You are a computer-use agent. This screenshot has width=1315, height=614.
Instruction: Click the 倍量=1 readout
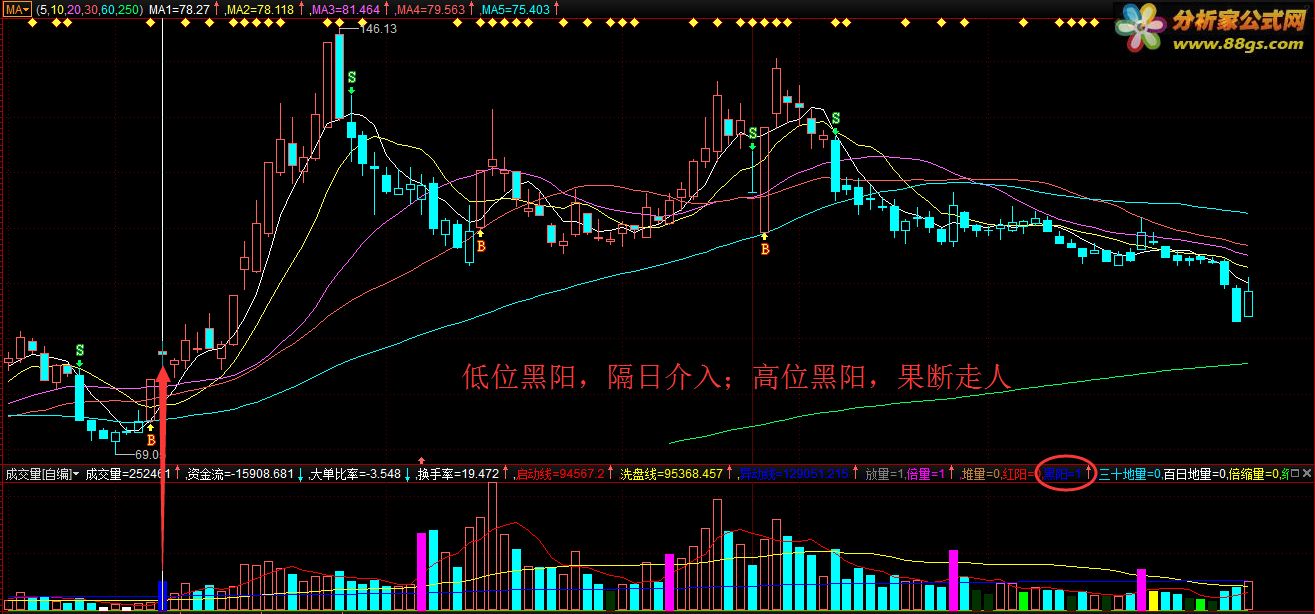pos(925,474)
